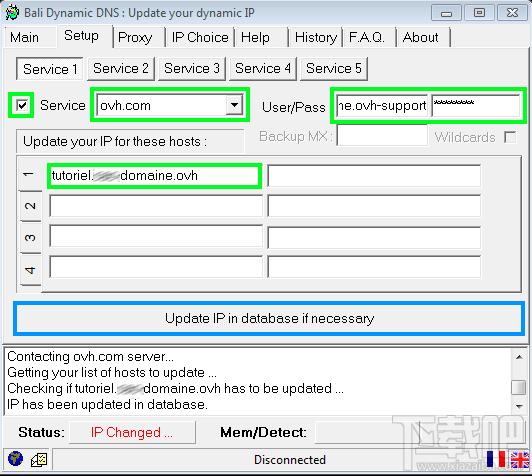Click the second host field in row 4
532x476 pixels.
tap(374, 267)
